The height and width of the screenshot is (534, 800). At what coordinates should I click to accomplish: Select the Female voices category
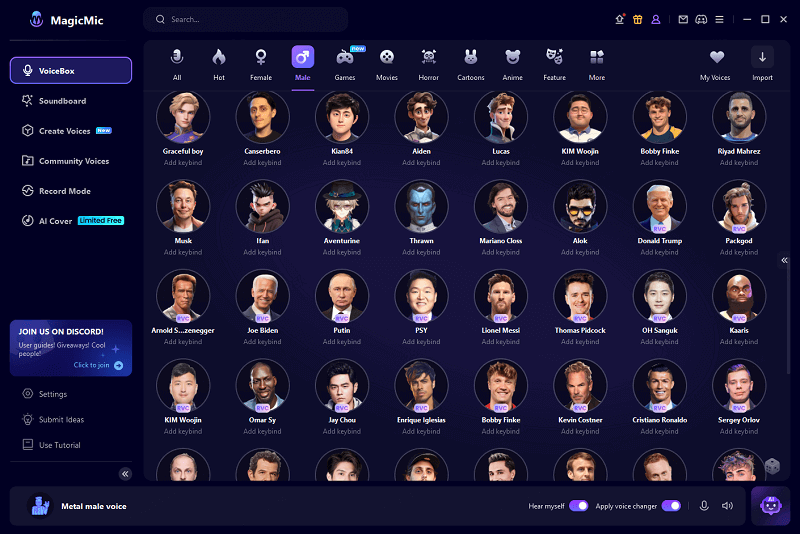point(261,64)
